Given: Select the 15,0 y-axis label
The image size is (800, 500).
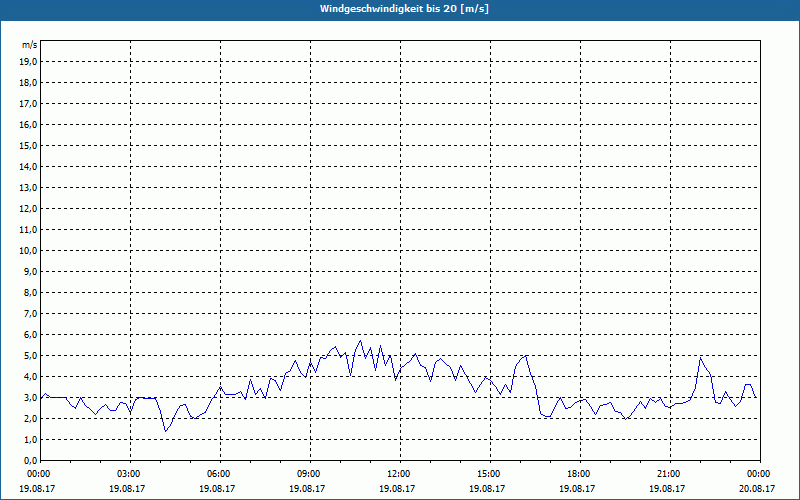Looking at the screenshot, I should pos(28,145).
